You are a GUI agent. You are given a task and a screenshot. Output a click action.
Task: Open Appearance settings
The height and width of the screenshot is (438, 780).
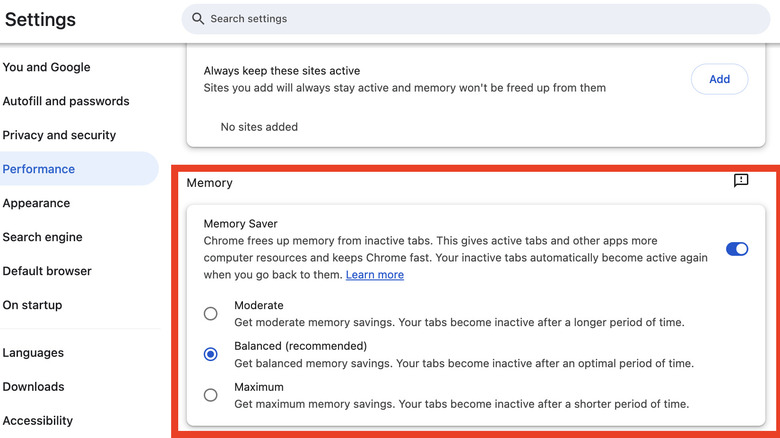tap(36, 203)
